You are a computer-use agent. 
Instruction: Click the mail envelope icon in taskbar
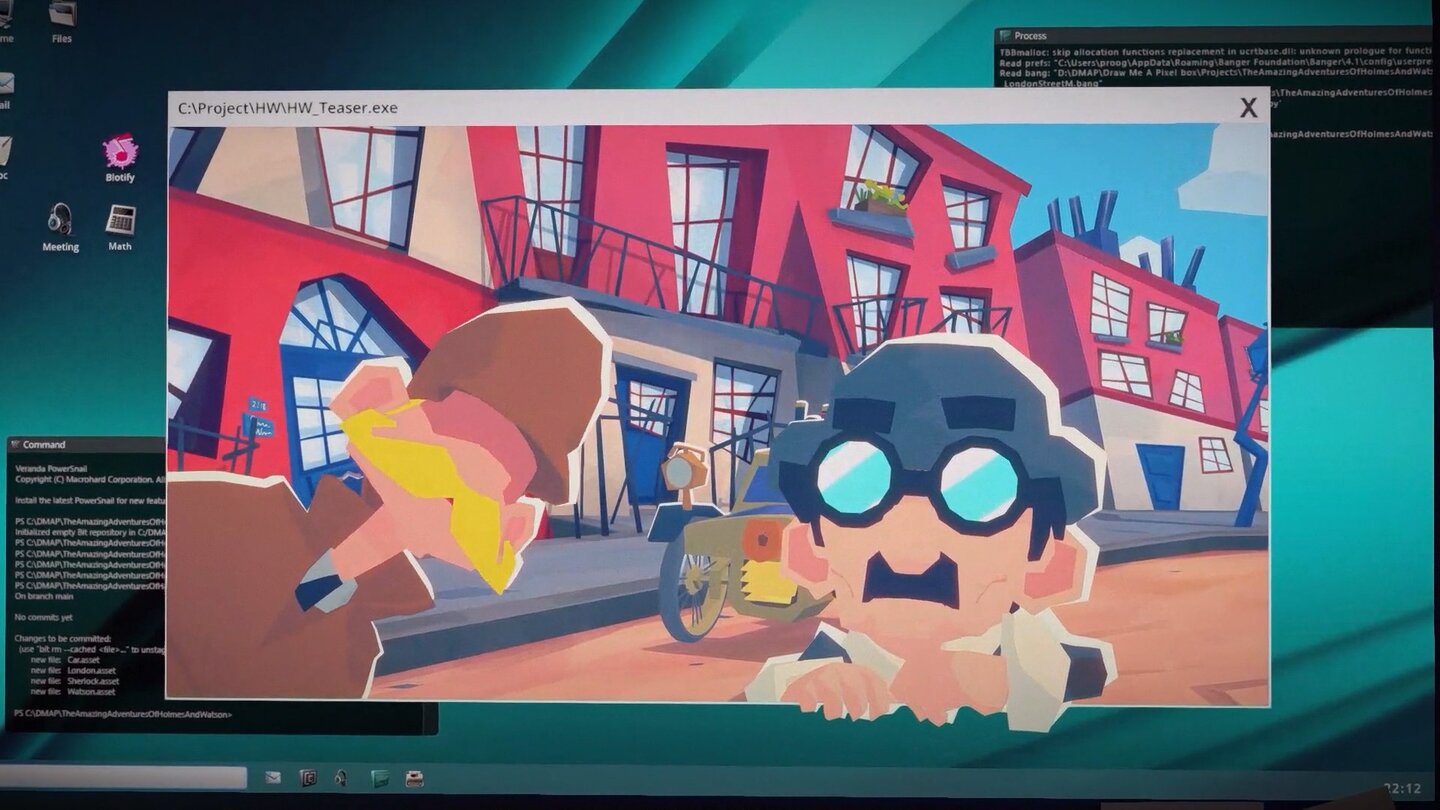pos(272,777)
